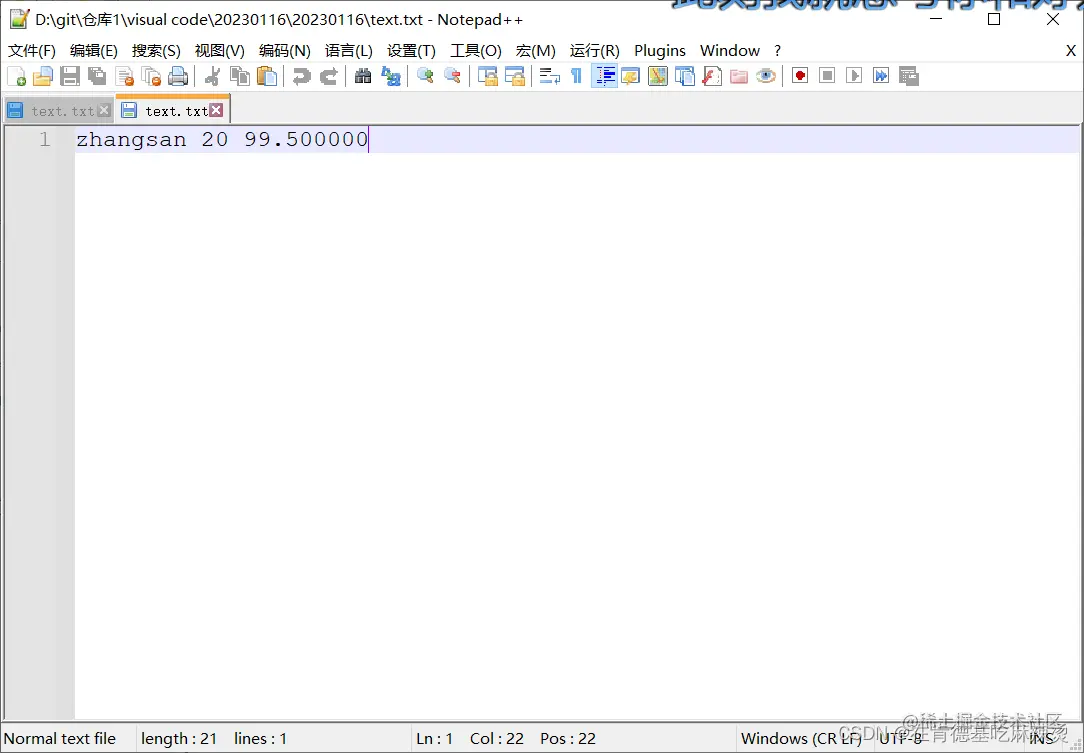Open the 语言(L) menu

(349, 50)
